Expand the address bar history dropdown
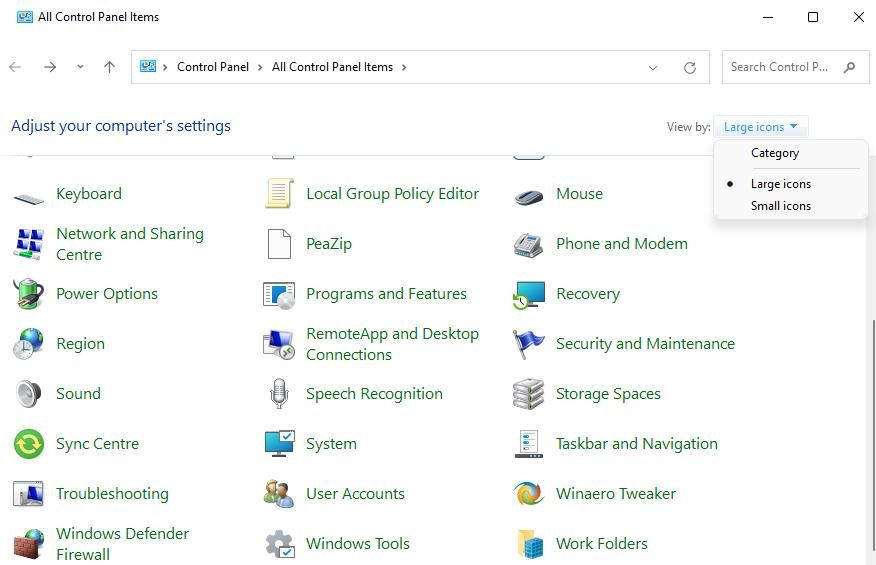This screenshot has height=565, width=876. tap(653, 68)
